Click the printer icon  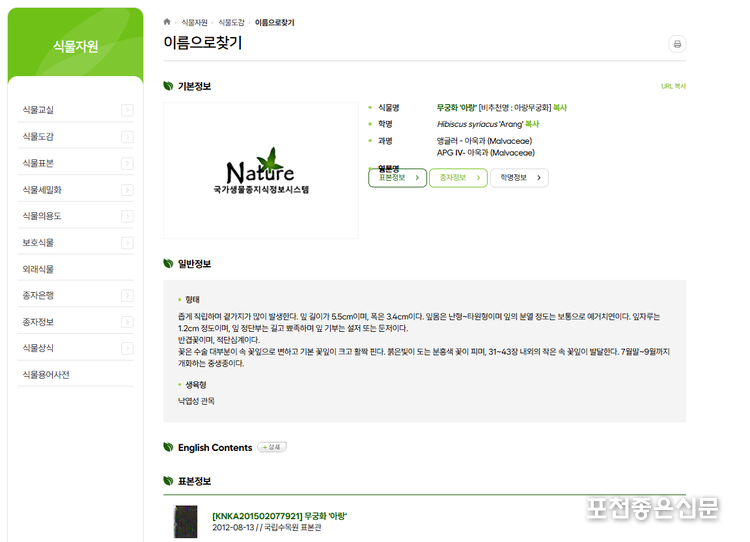pos(677,44)
